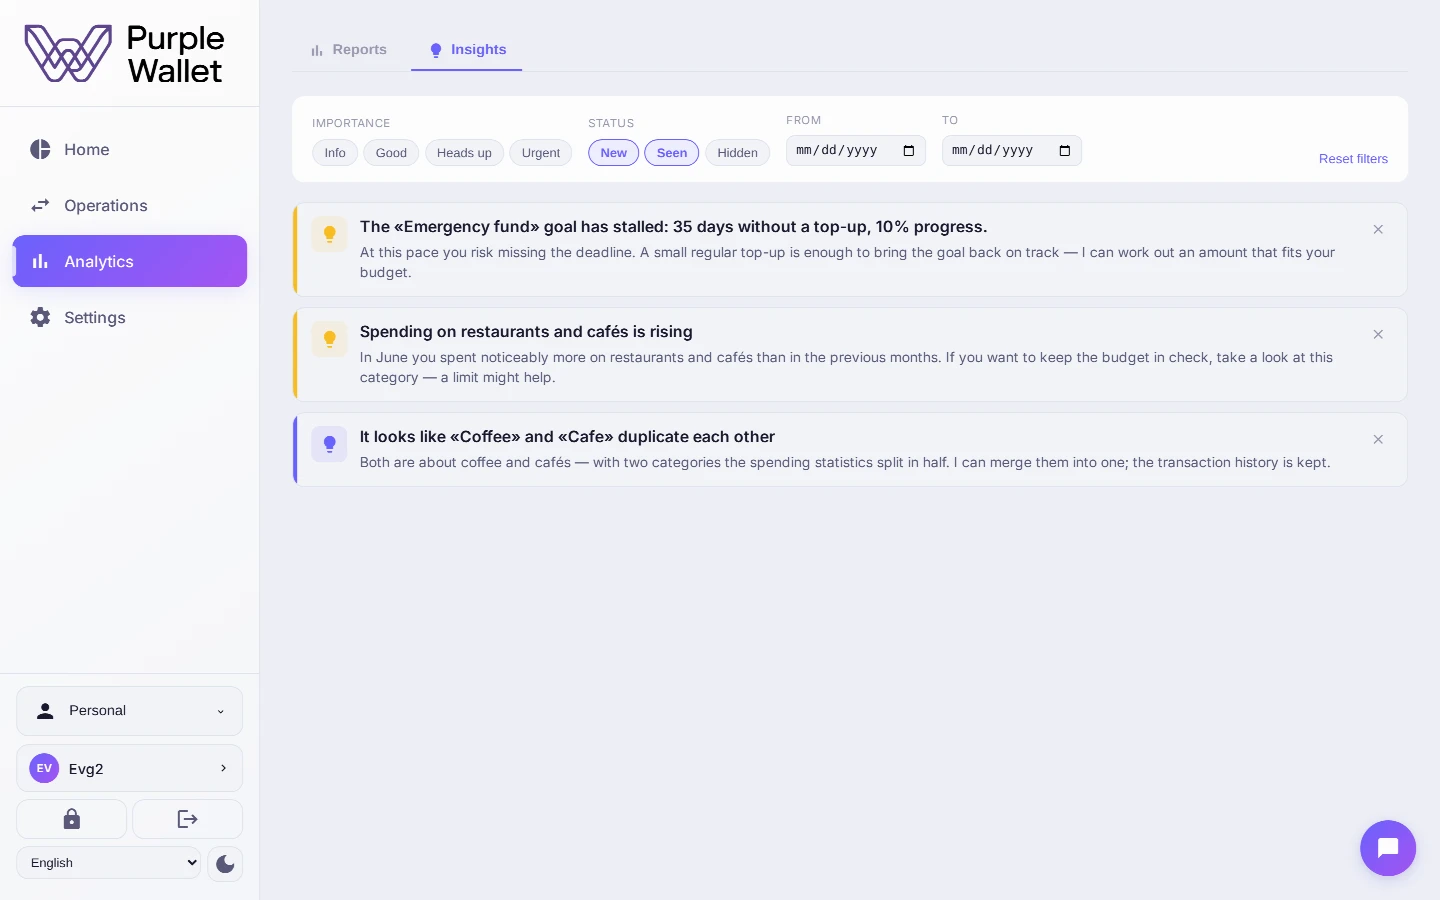Click the Operations arrows icon
Screen dimensions: 1440x900
(40, 205)
